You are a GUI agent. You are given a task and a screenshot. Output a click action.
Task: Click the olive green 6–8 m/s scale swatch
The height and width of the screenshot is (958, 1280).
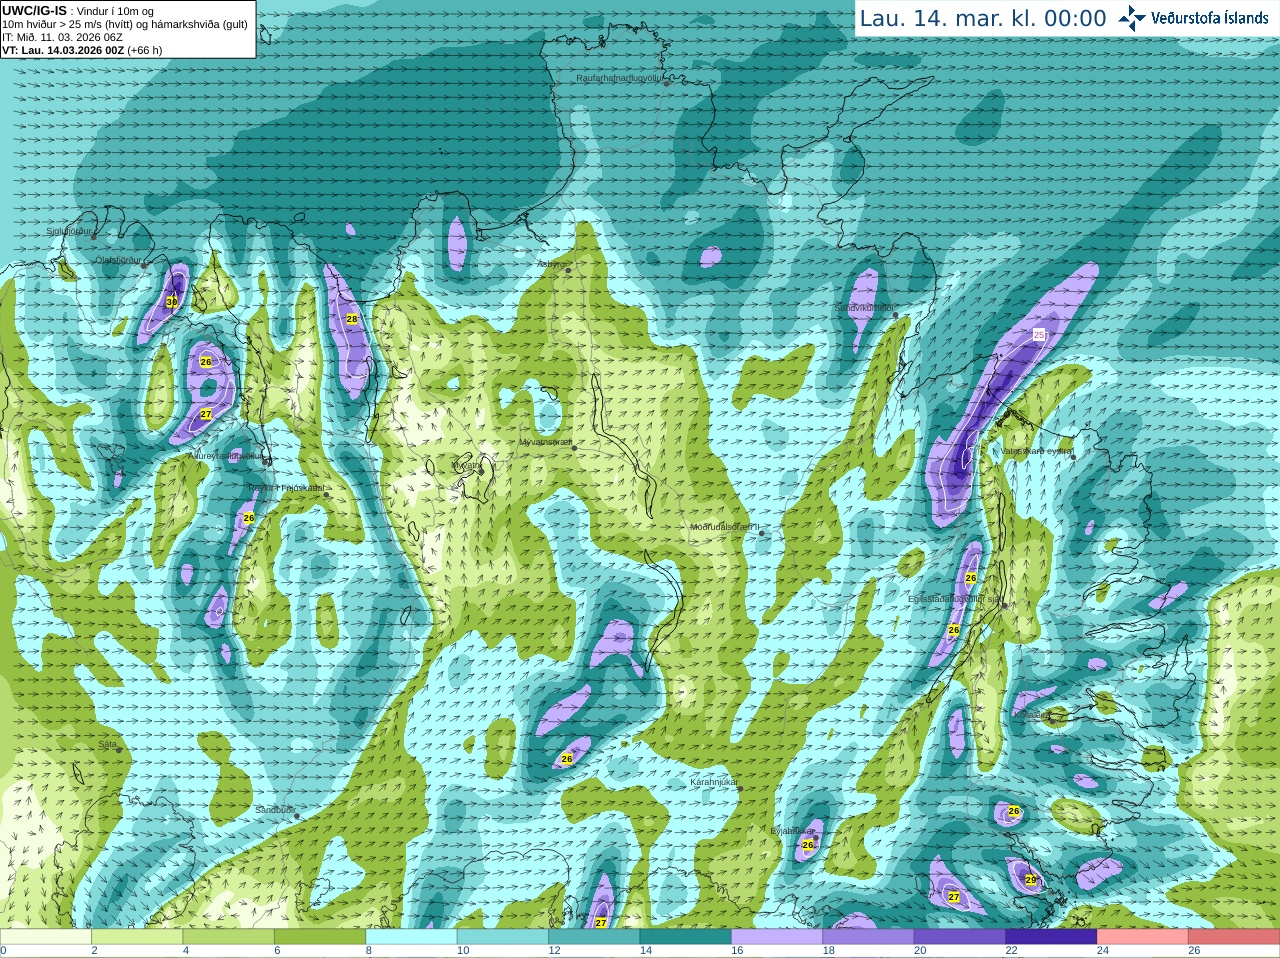coord(320,937)
